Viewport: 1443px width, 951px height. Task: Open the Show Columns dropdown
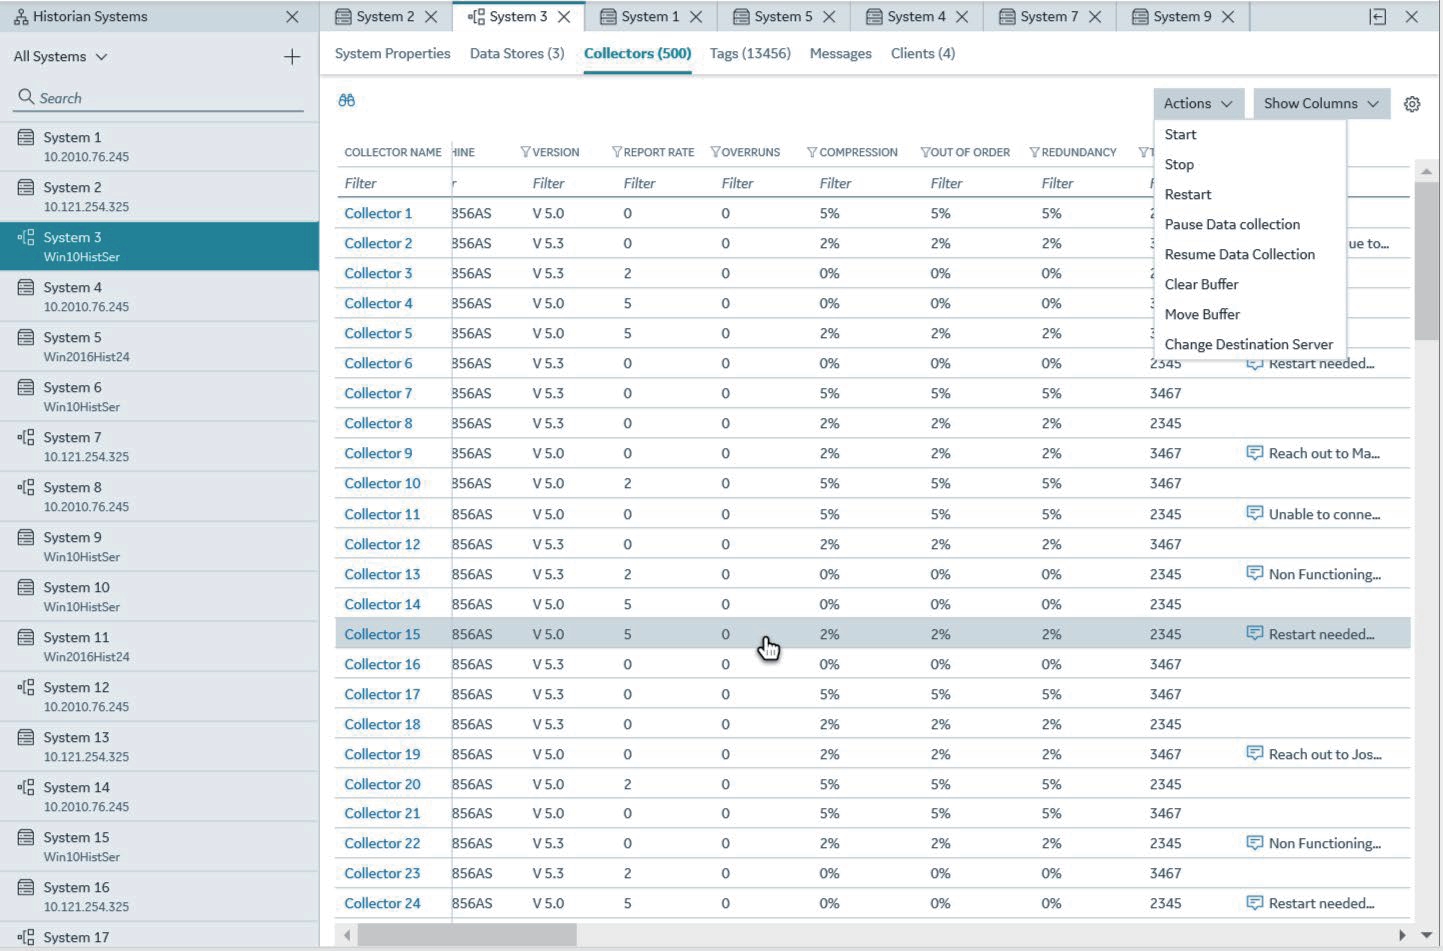[x=1320, y=104]
